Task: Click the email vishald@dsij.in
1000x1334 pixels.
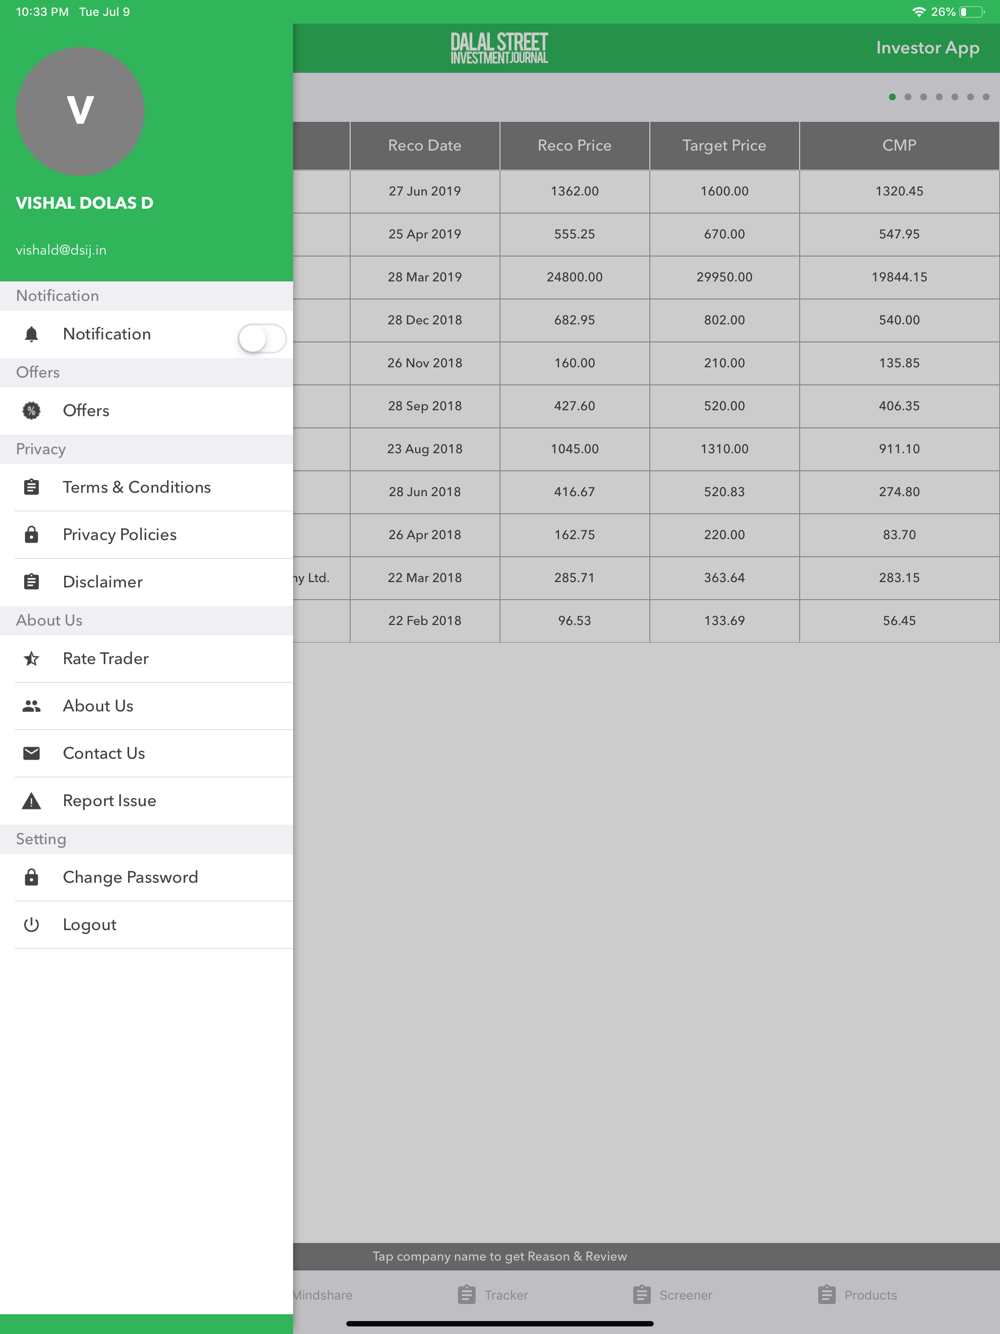Action: click(x=61, y=250)
